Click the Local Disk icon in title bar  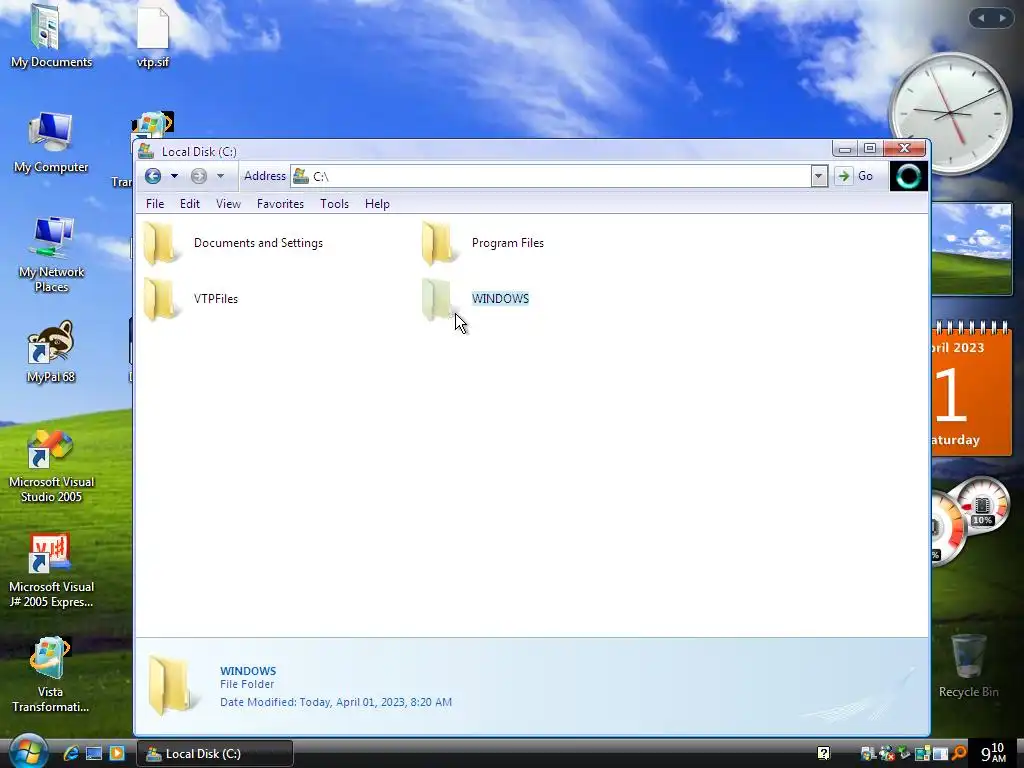coord(146,152)
